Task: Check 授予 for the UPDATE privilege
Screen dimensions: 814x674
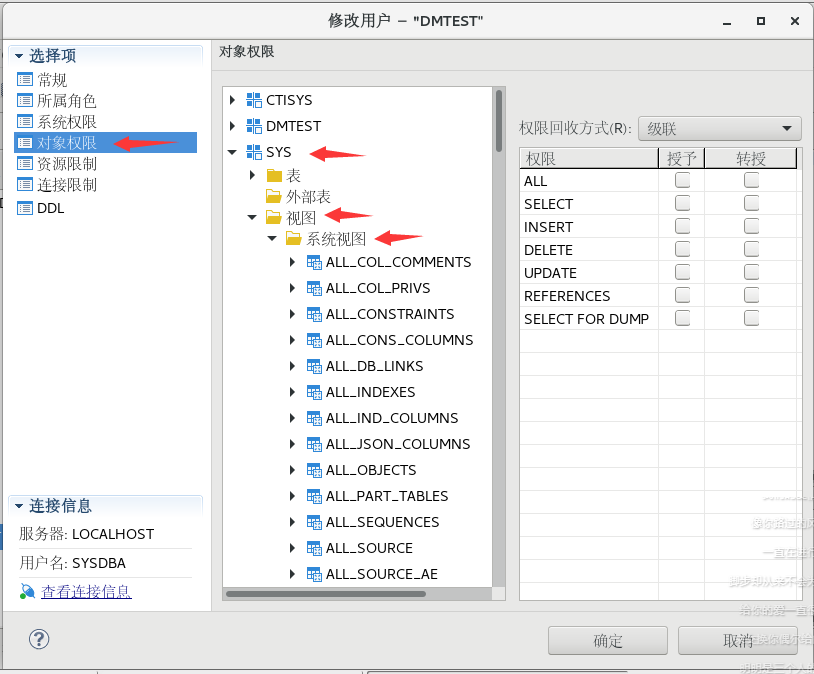Action: coord(682,272)
